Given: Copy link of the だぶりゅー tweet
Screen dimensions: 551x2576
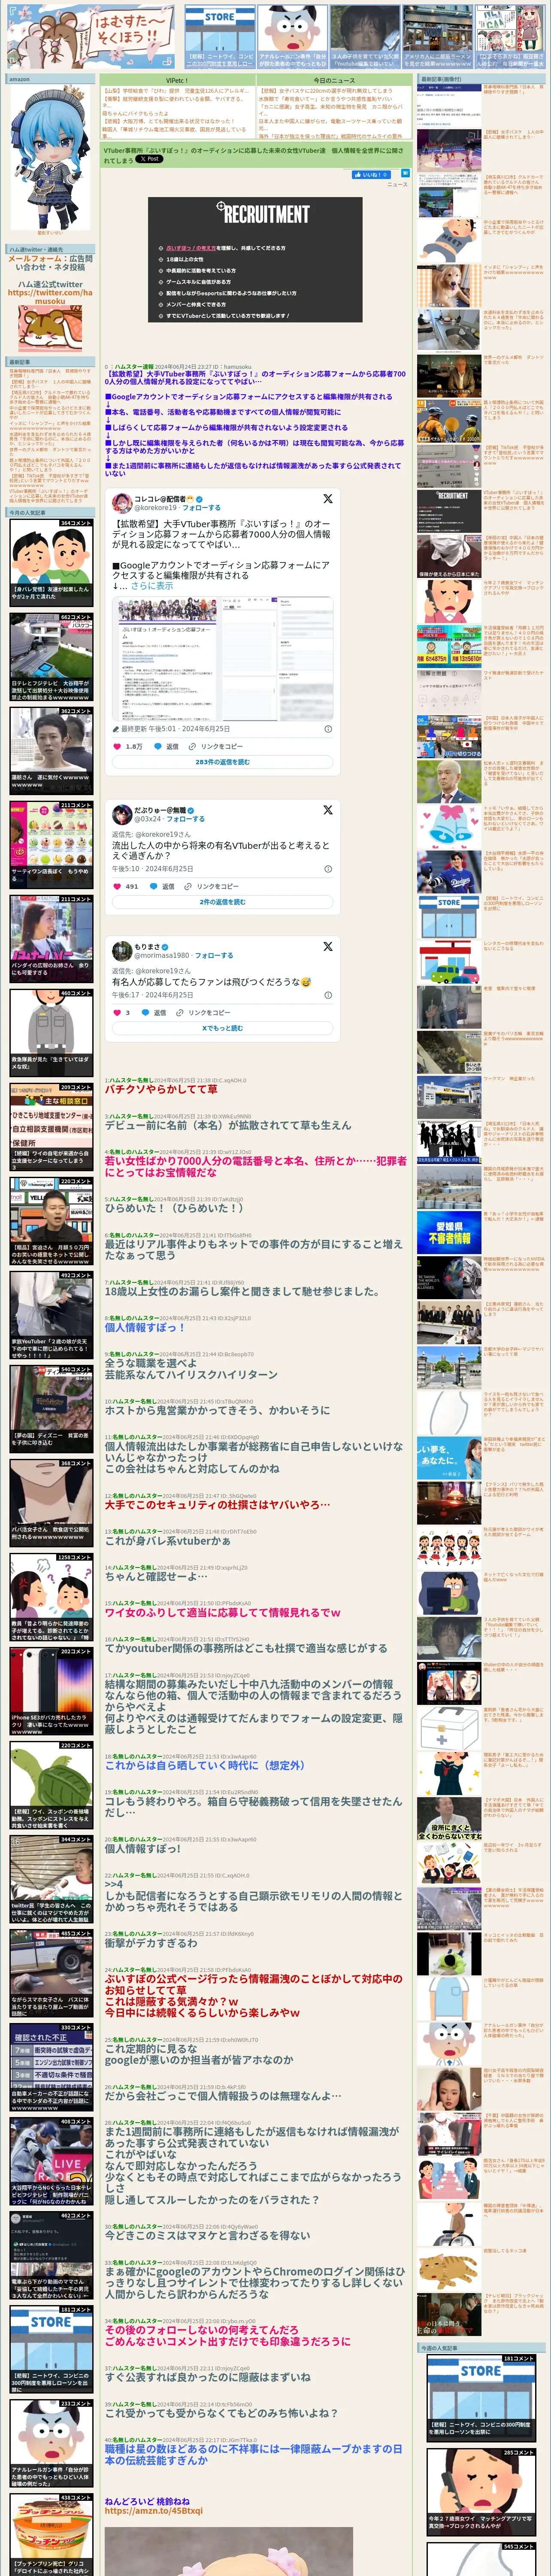Looking at the screenshot, I should 211,886.
